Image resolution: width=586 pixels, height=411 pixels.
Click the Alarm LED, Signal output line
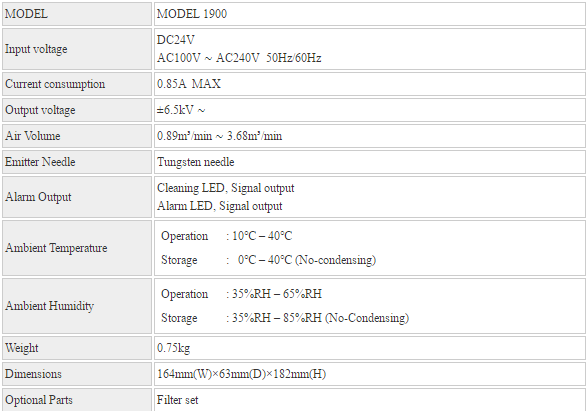pyautogui.click(x=219, y=206)
